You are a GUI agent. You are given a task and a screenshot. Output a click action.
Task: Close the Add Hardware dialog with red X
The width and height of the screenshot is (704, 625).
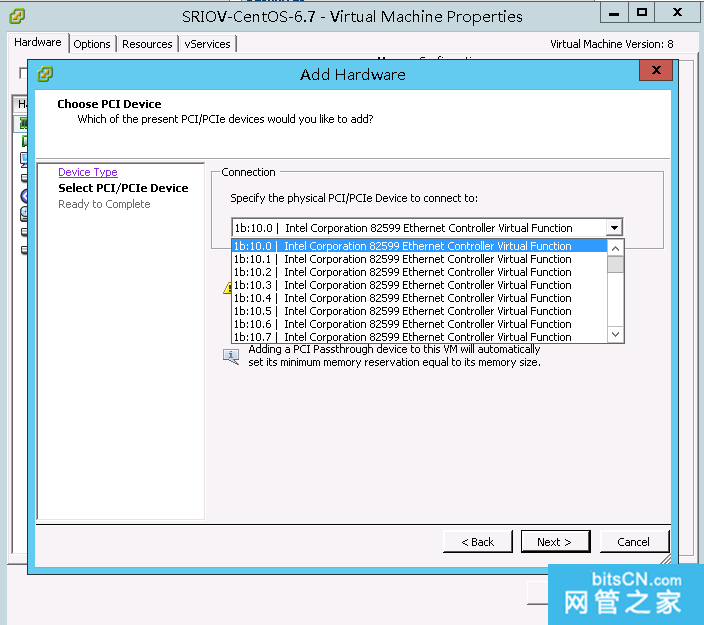click(x=656, y=70)
